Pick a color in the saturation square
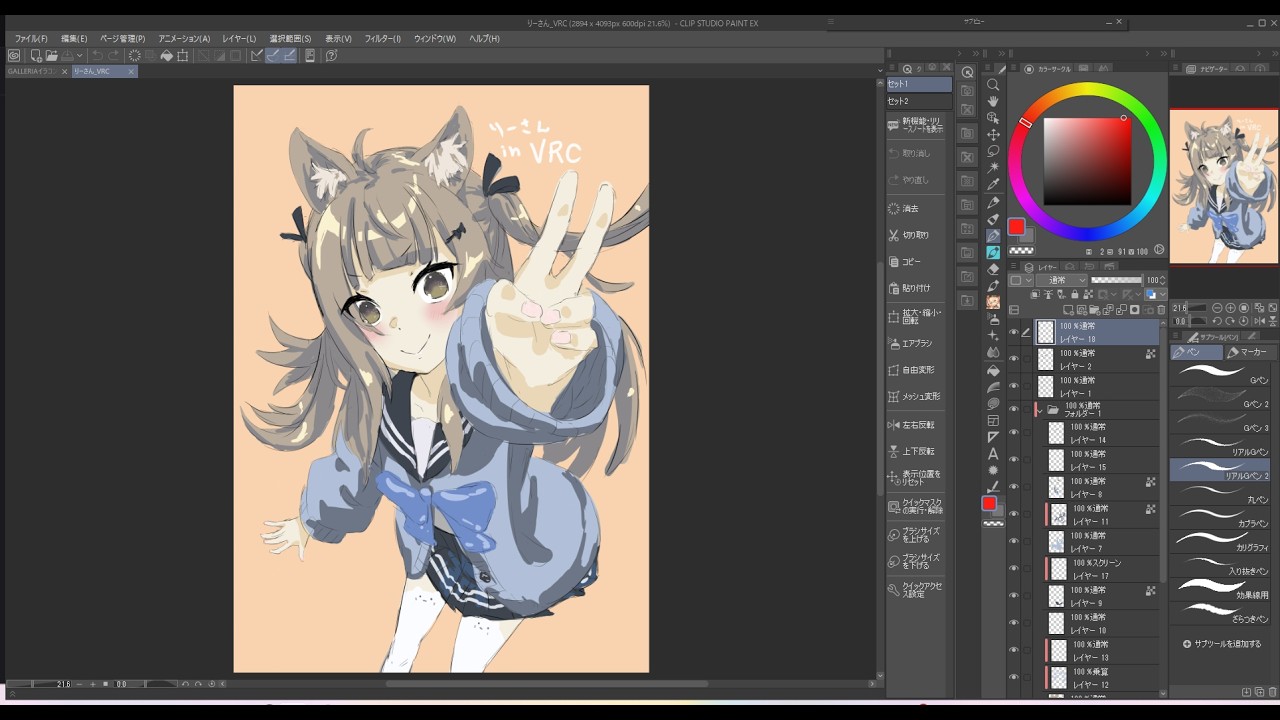The height and width of the screenshot is (720, 1280). [x=1087, y=161]
